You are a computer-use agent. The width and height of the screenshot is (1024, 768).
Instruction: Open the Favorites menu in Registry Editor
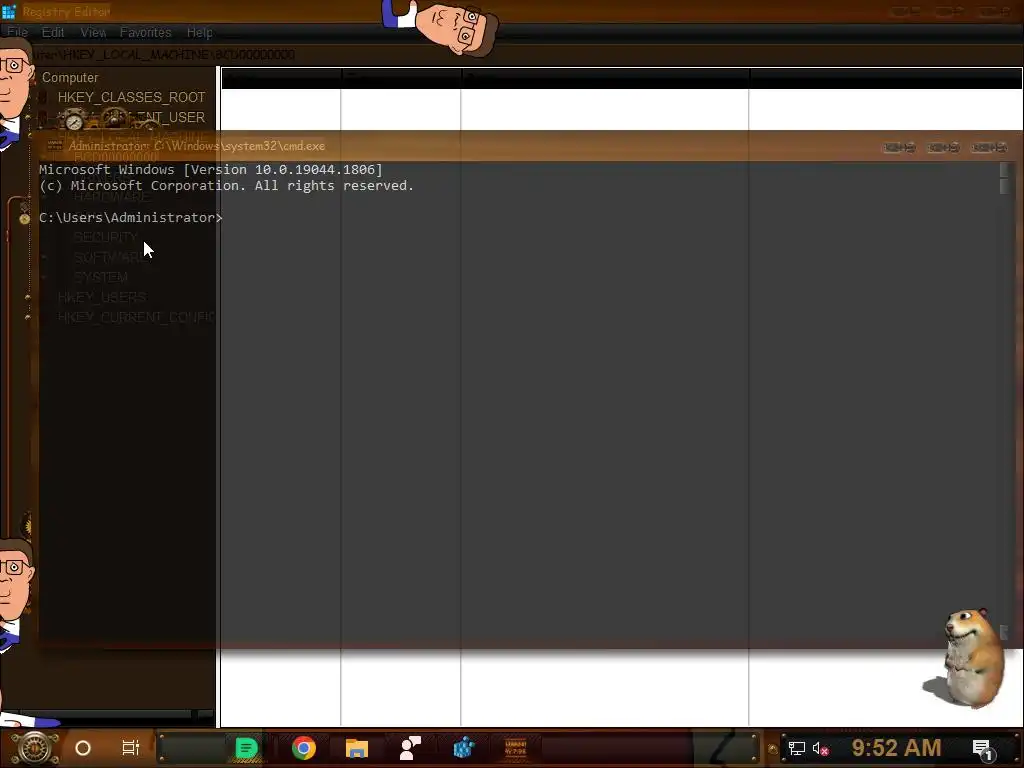(x=146, y=32)
